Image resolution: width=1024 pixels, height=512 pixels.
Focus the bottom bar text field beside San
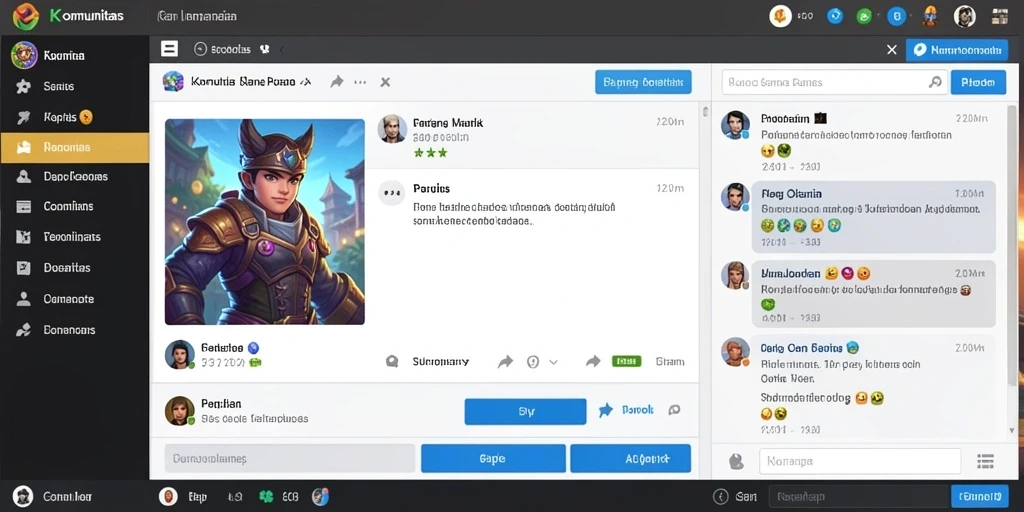click(858, 496)
